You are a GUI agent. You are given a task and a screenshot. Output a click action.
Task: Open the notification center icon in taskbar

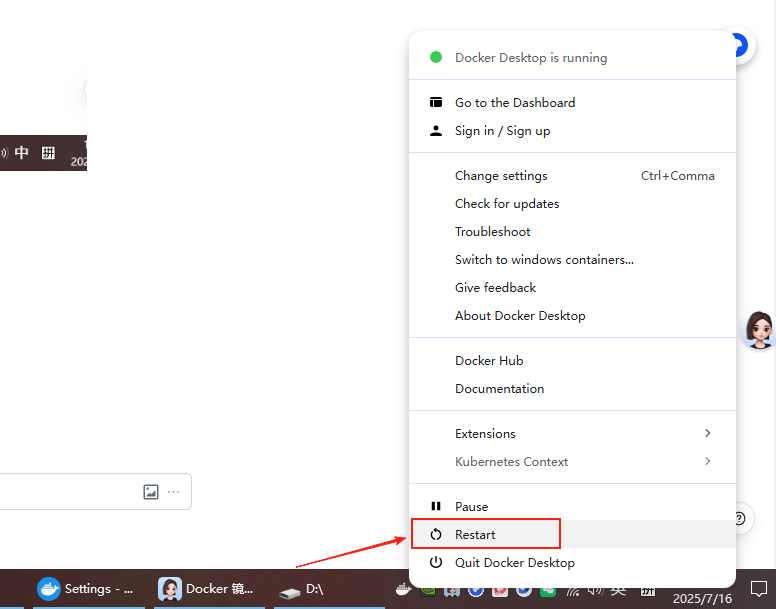tap(759, 588)
